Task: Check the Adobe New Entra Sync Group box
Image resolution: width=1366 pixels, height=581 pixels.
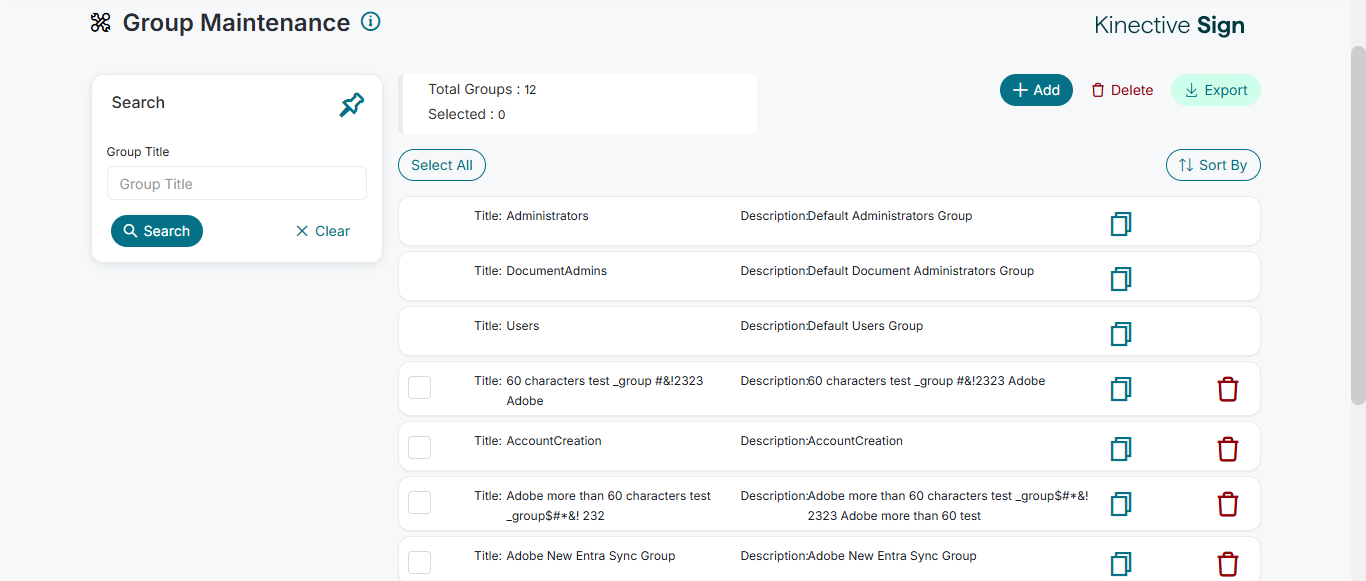Action: coord(420,562)
